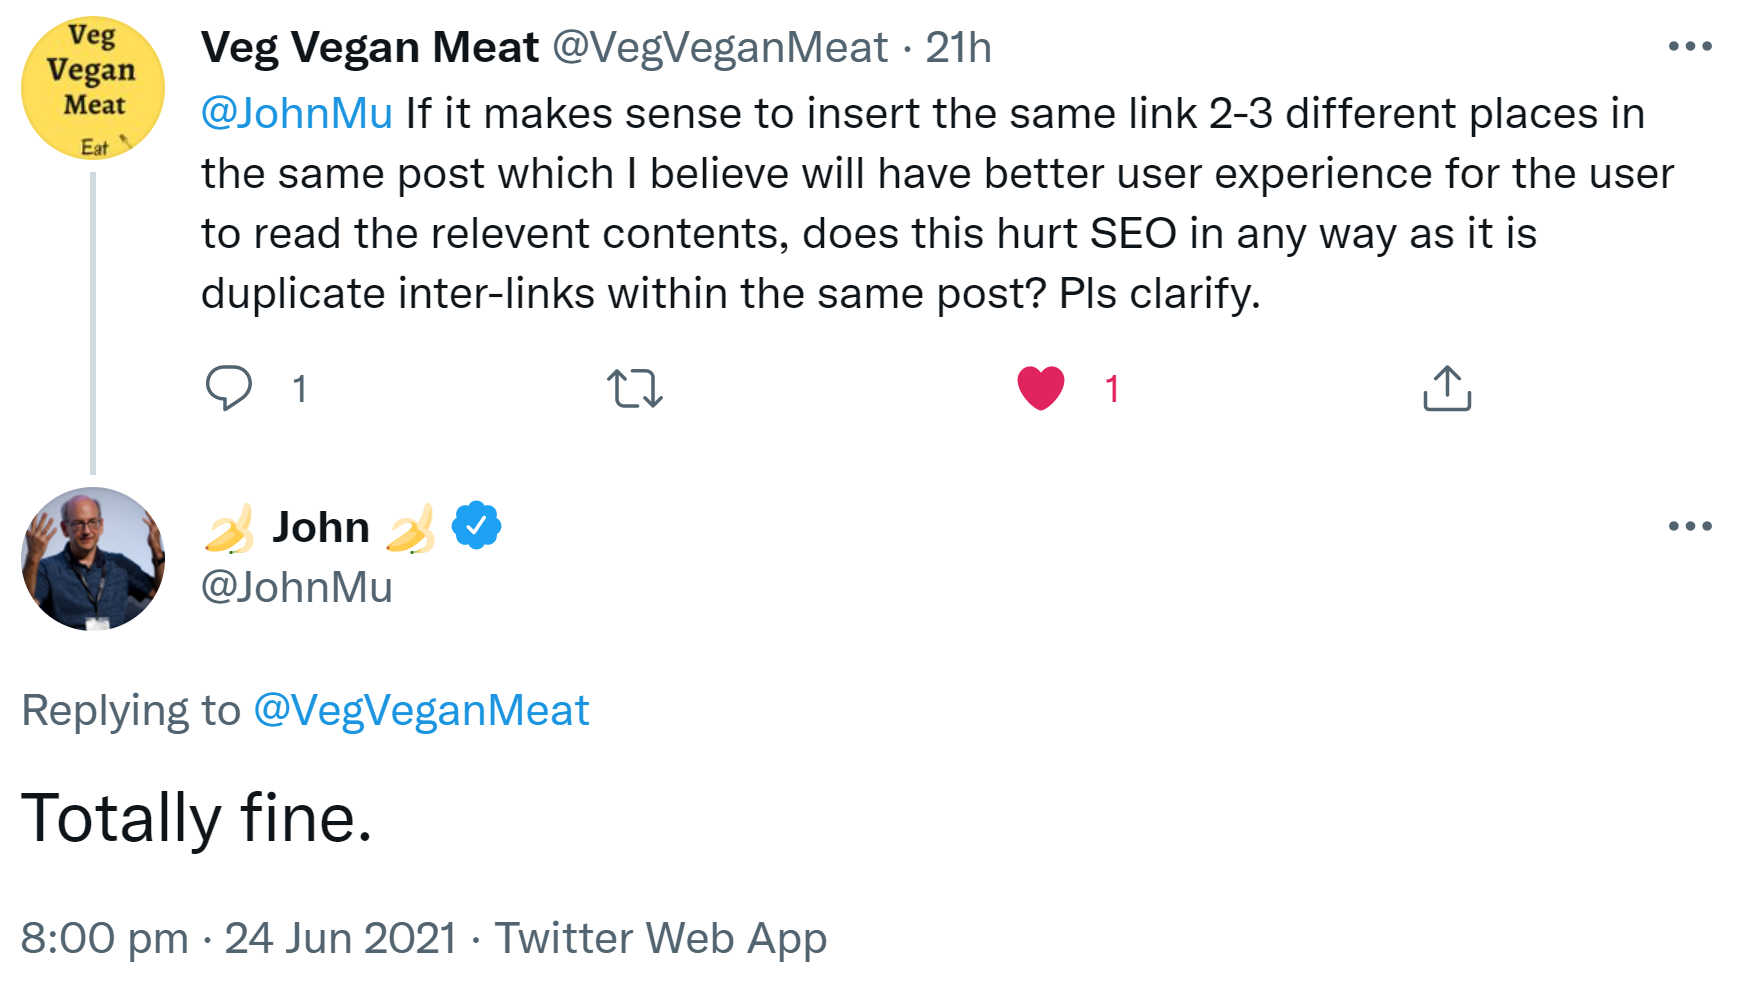Click the reply count number 1
The height and width of the screenshot is (1003, 1757).
tap(299, 389)
